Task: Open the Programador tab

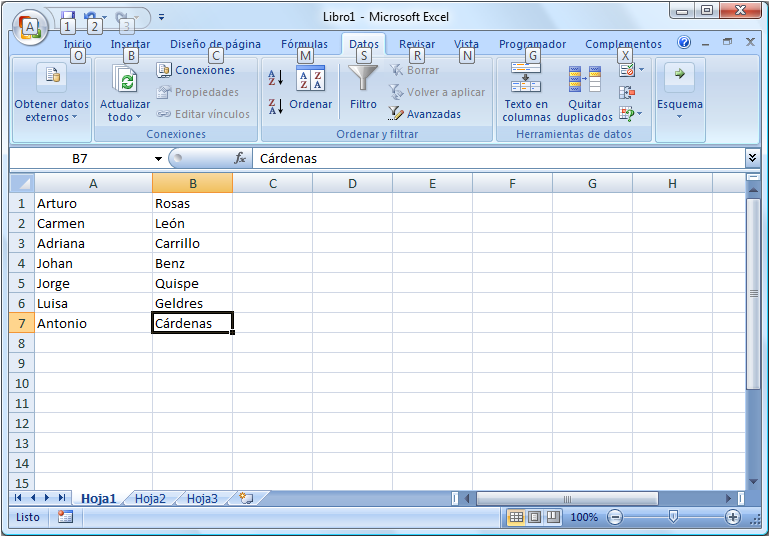Action: click(x=532, y=44)
